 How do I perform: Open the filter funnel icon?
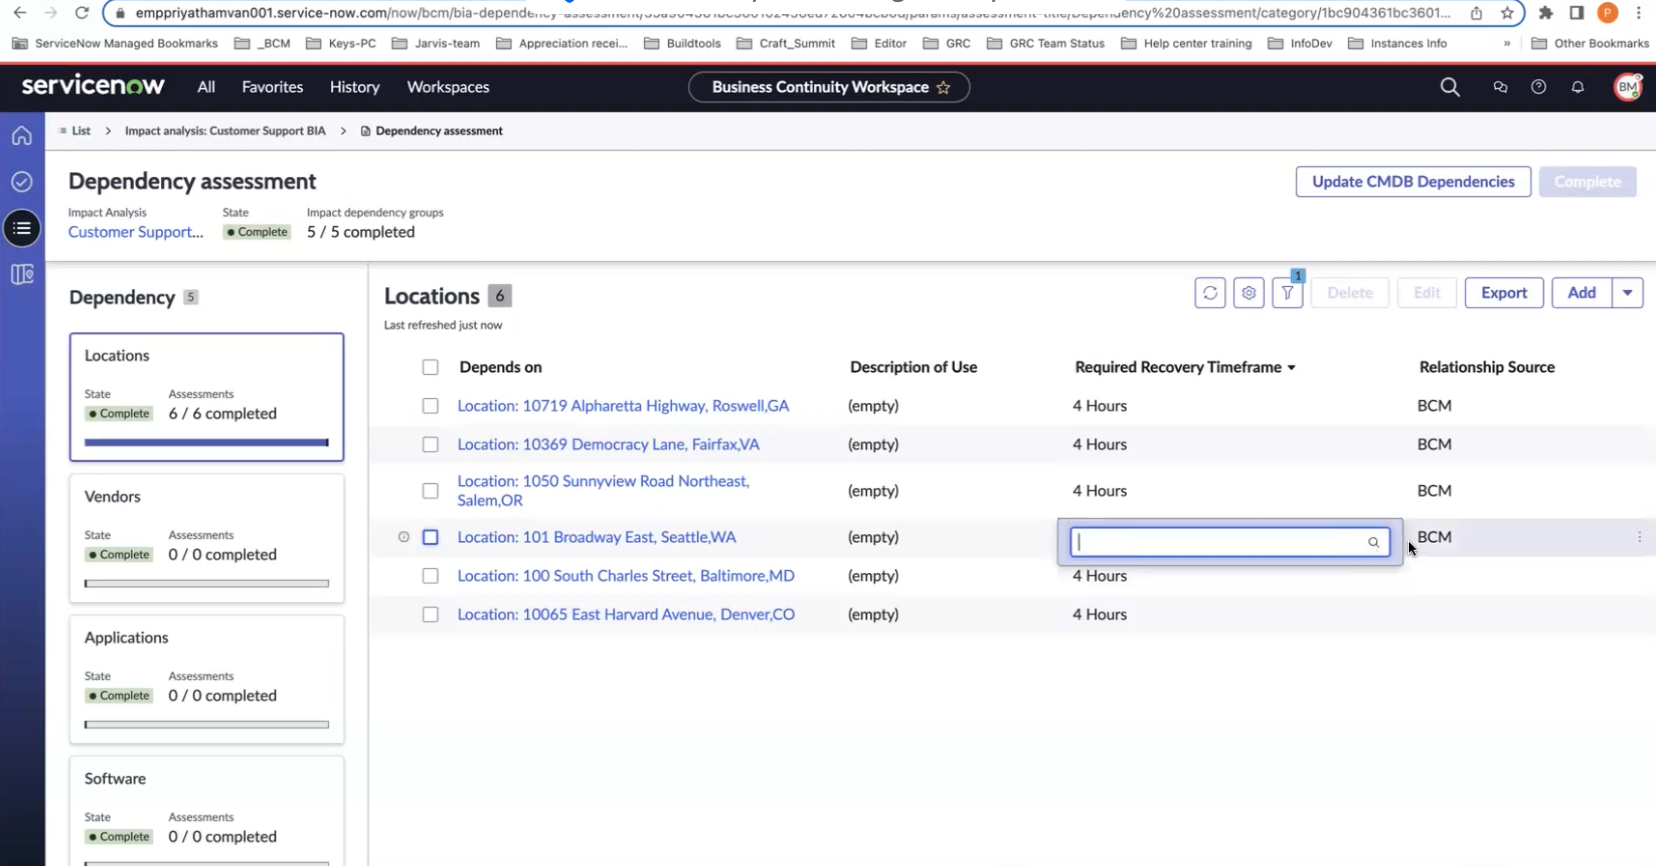click(x=1288, y=293)
